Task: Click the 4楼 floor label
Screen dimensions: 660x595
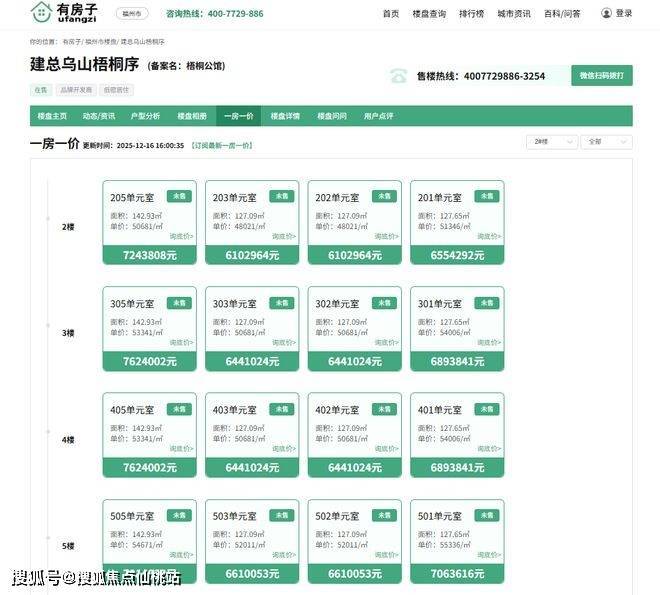Action: tap(68, 440)
